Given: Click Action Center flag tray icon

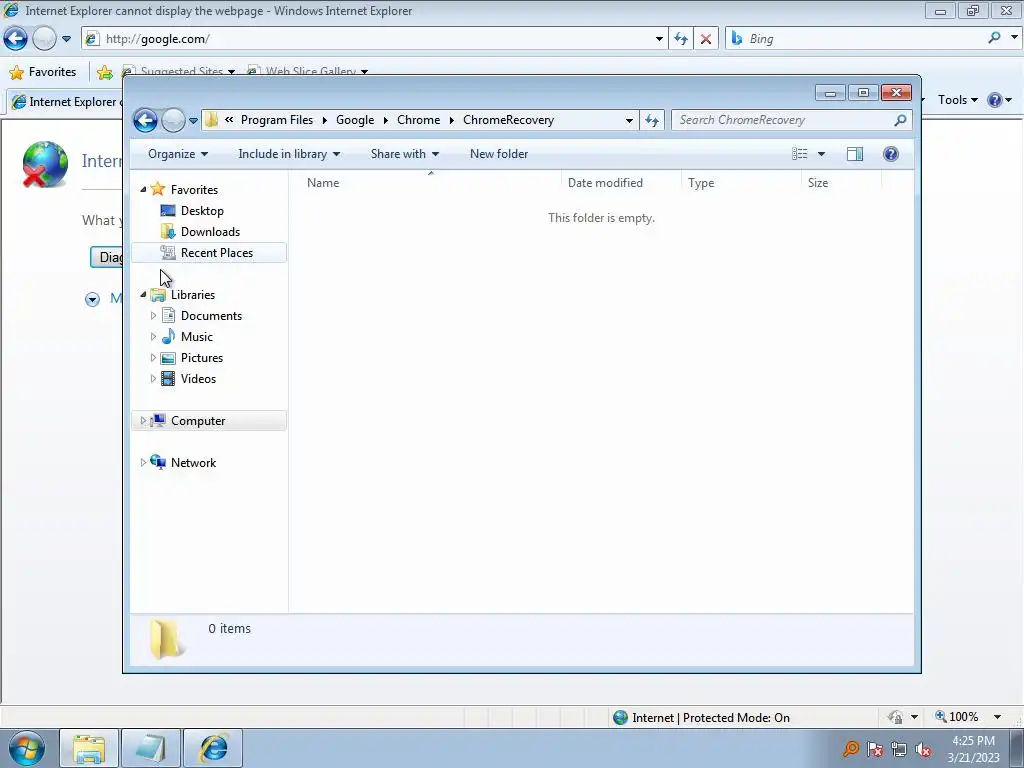Looking at the screenshot, I should tap(875, 749).
